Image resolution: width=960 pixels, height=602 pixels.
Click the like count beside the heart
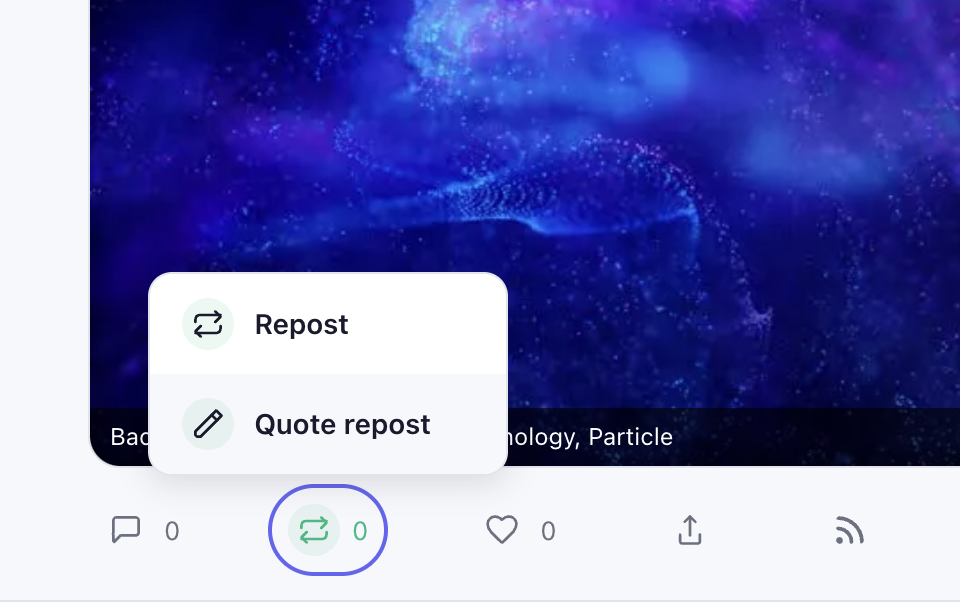tap(548, 531)
